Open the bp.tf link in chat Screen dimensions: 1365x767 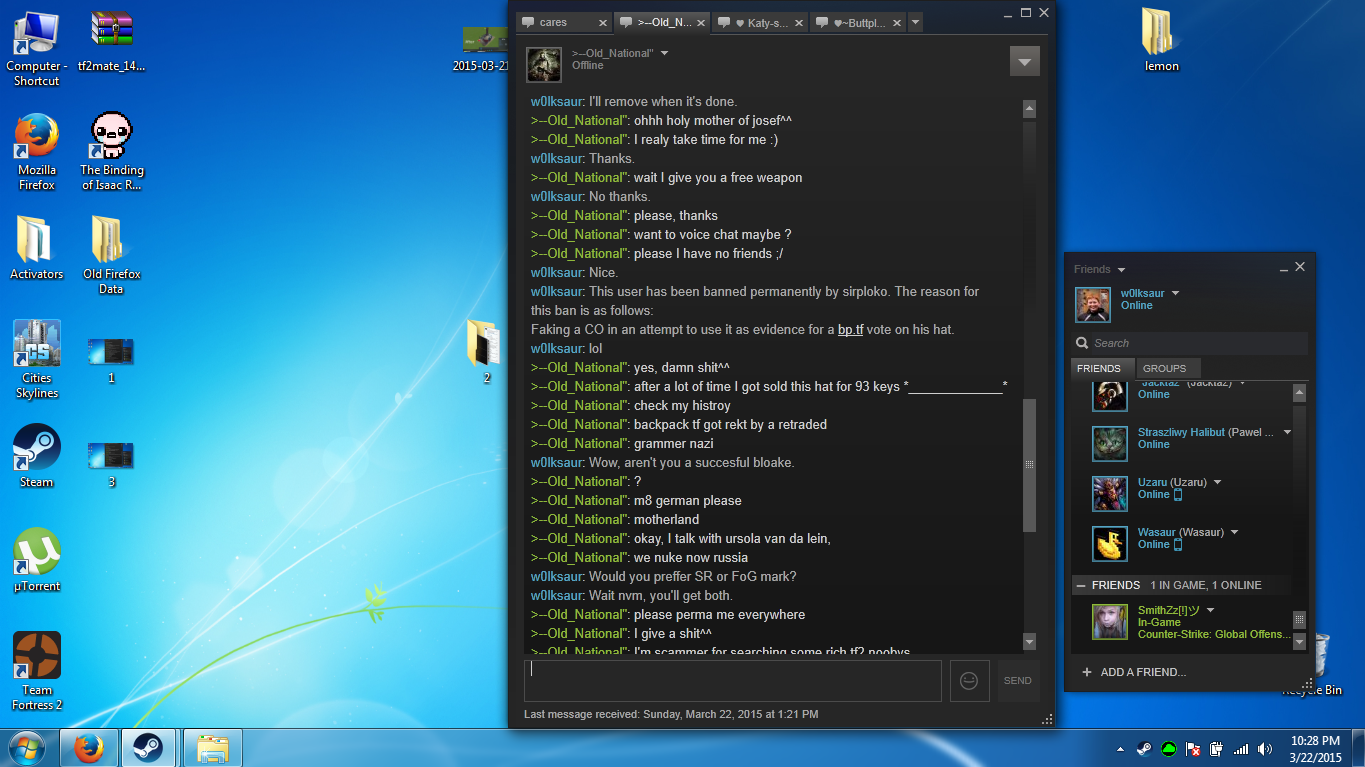point(850,330)
